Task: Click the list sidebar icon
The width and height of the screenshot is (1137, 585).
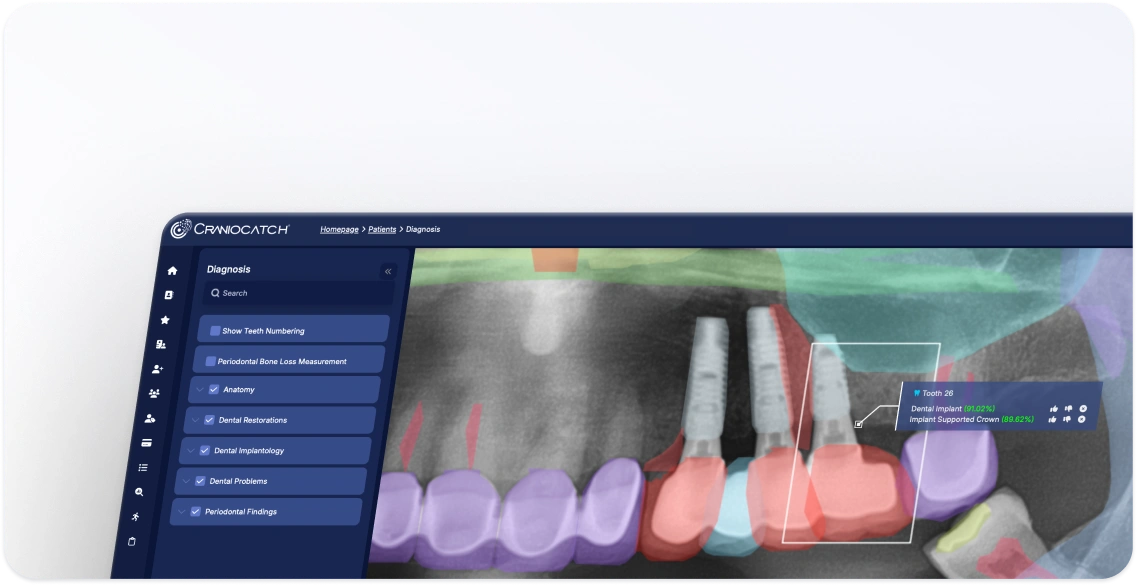Action: click(143, 468)
